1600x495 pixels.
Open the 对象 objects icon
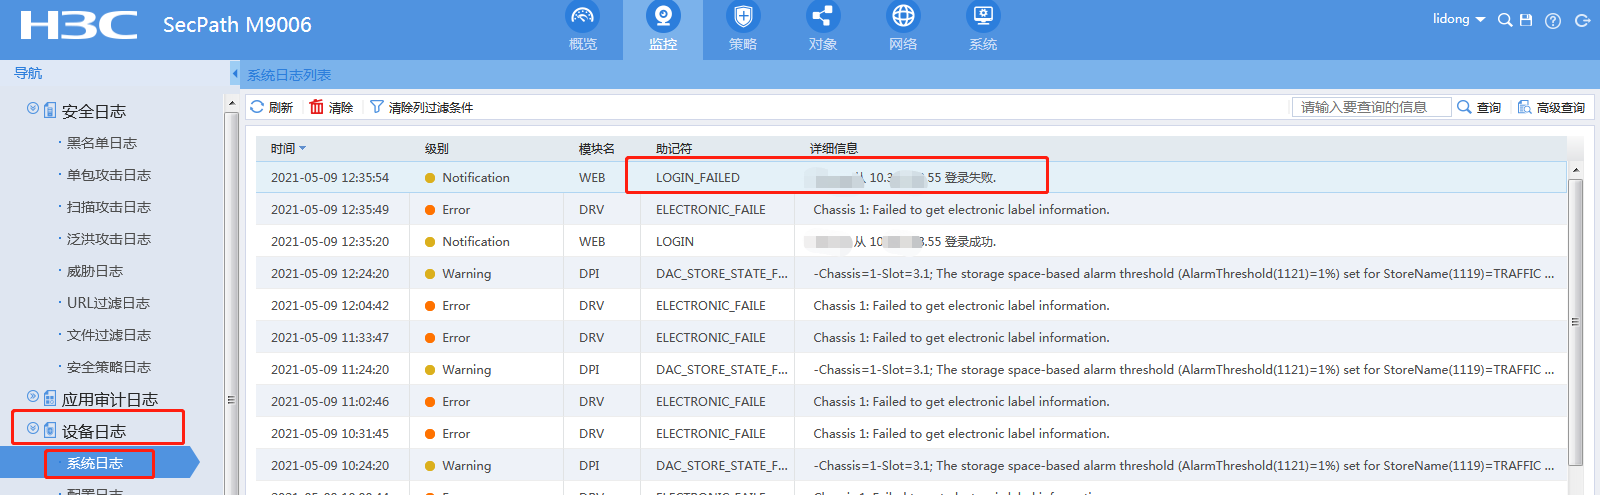point(822,17)
